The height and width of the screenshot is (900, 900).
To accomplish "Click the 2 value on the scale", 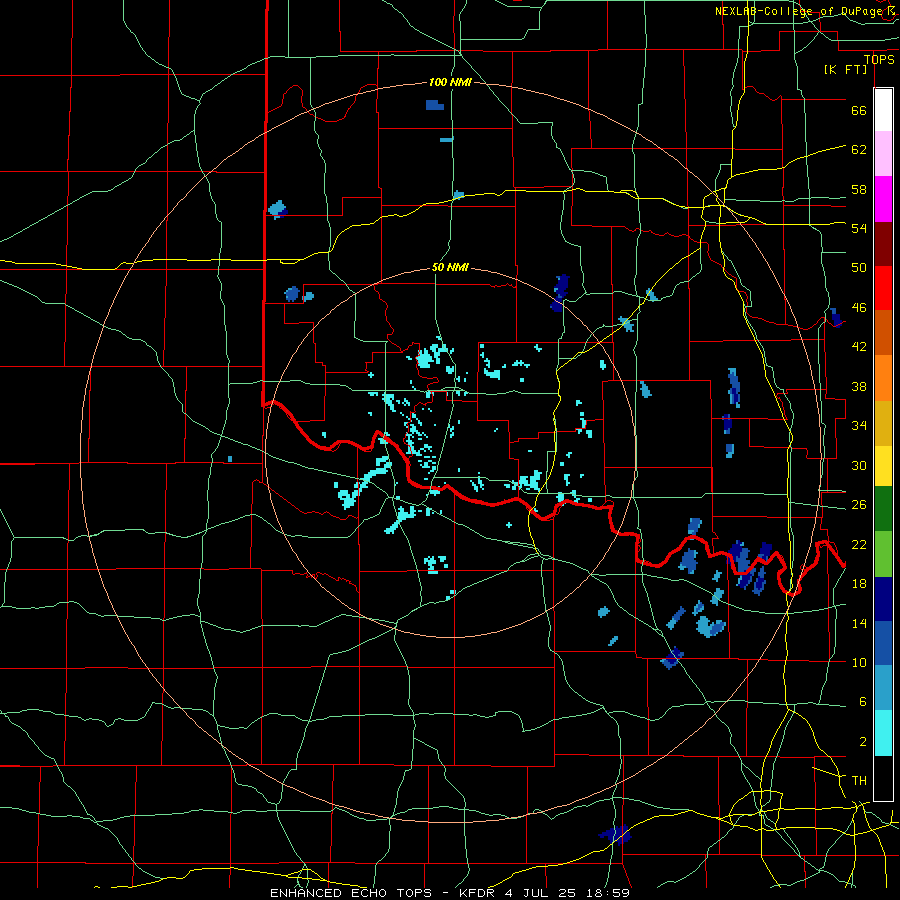I will 862,742.
